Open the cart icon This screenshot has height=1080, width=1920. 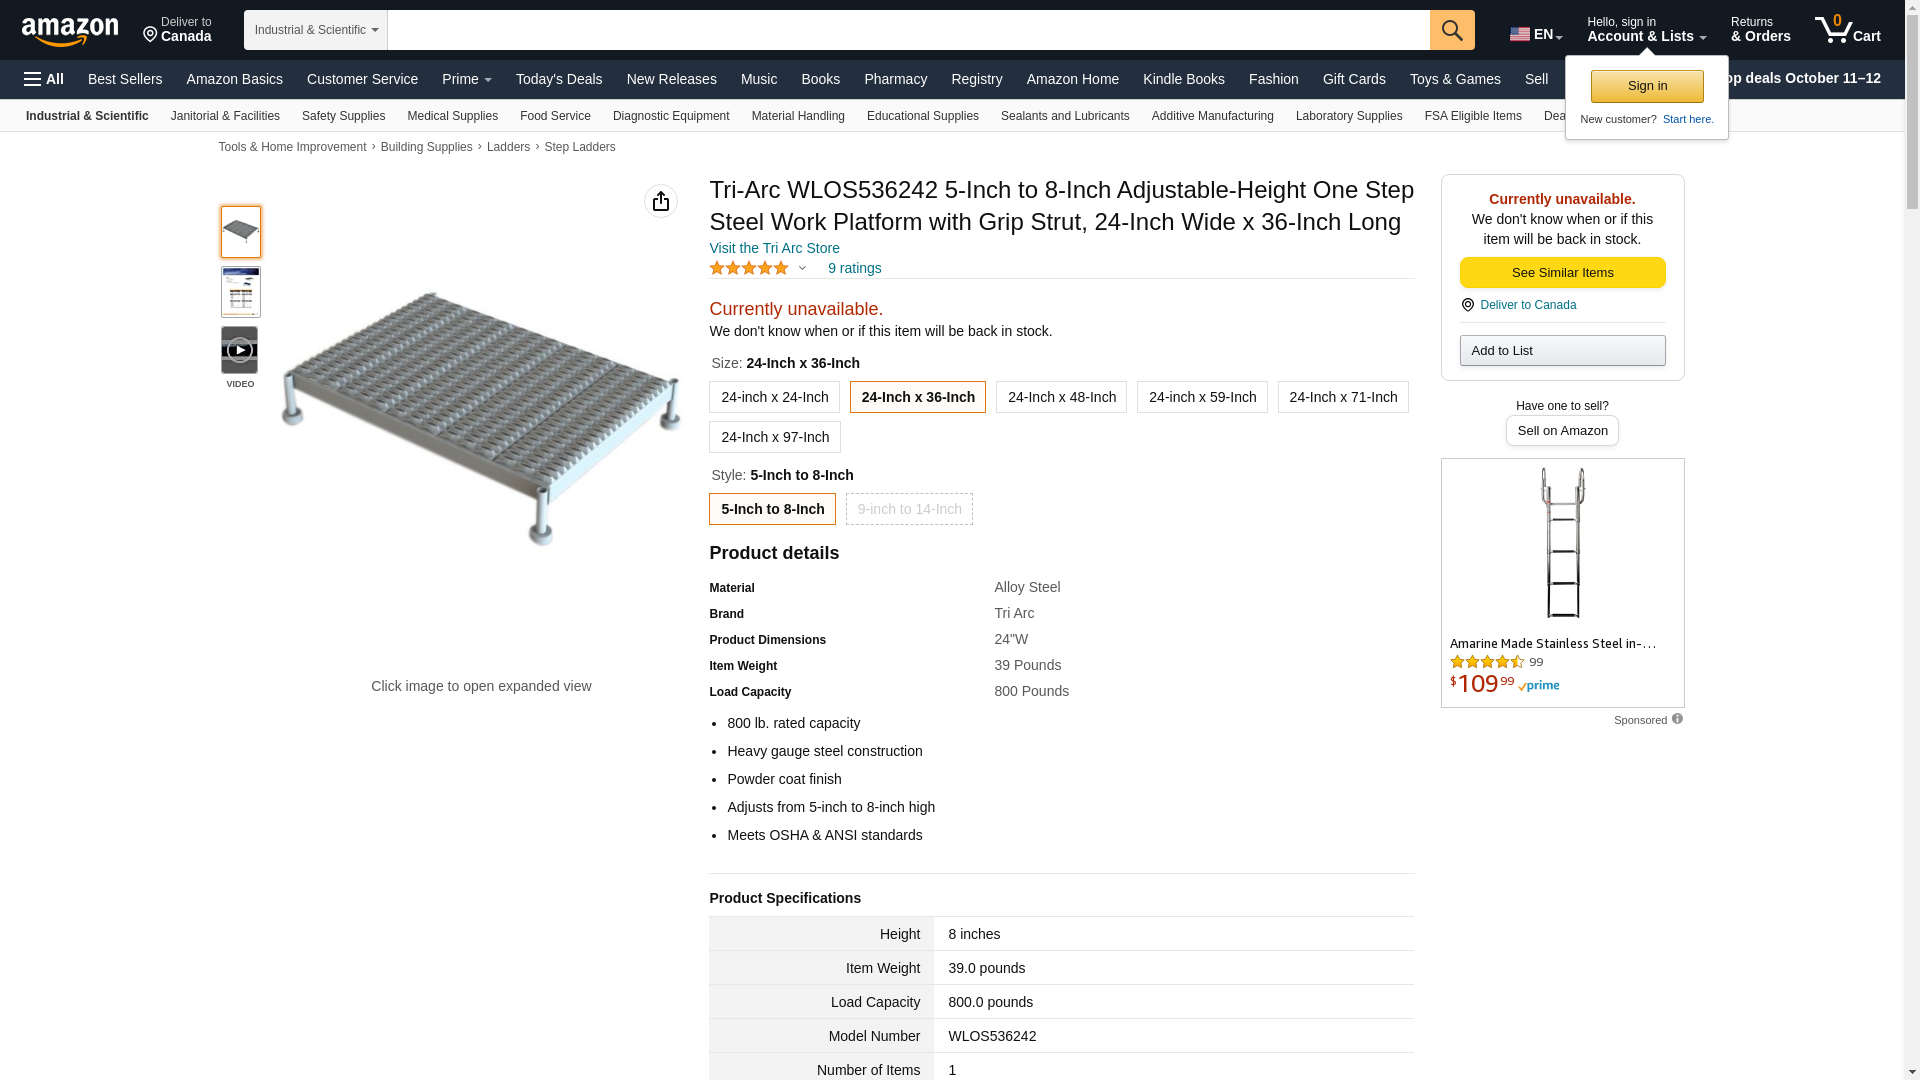(x=1846, y=30)
